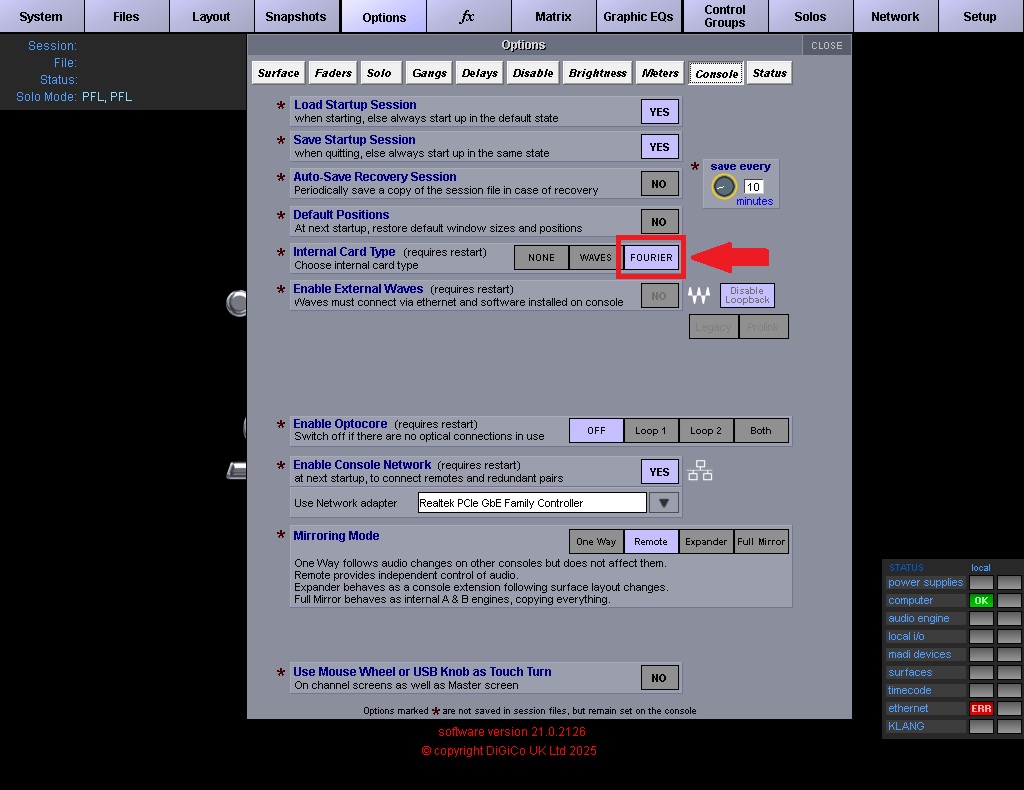The image size is (1024, 790).
Task: Open the Solos menu
Action: 810,16
